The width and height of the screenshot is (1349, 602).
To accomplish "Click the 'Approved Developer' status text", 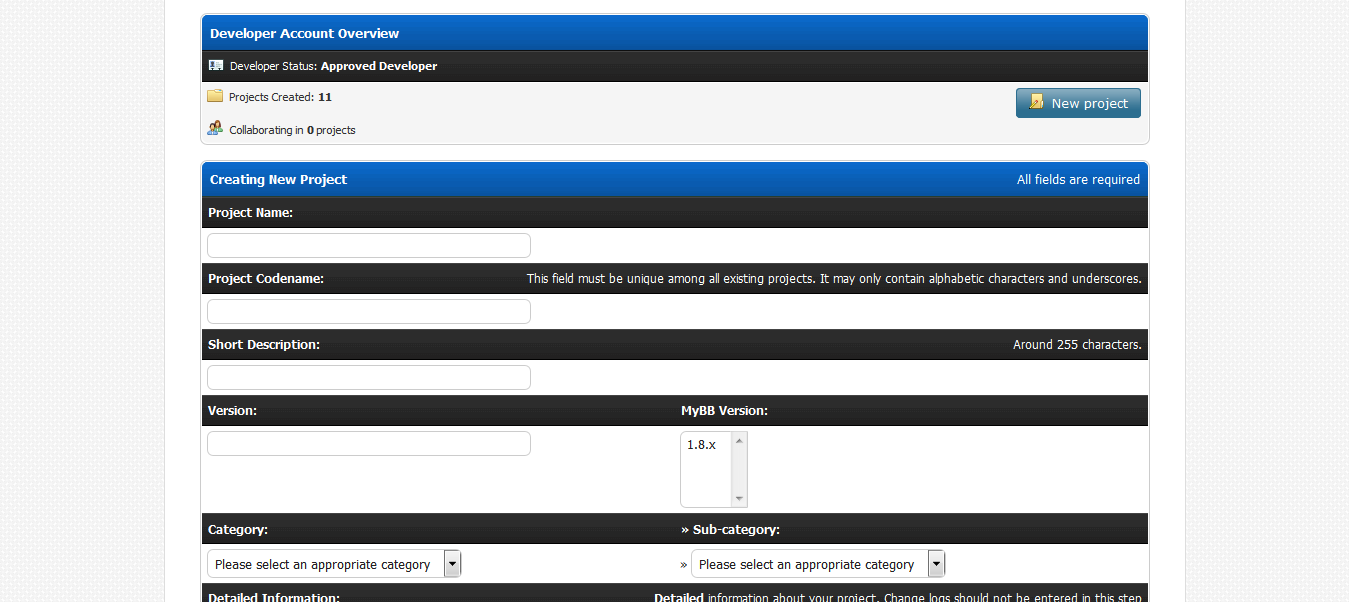I will [379, 66].
